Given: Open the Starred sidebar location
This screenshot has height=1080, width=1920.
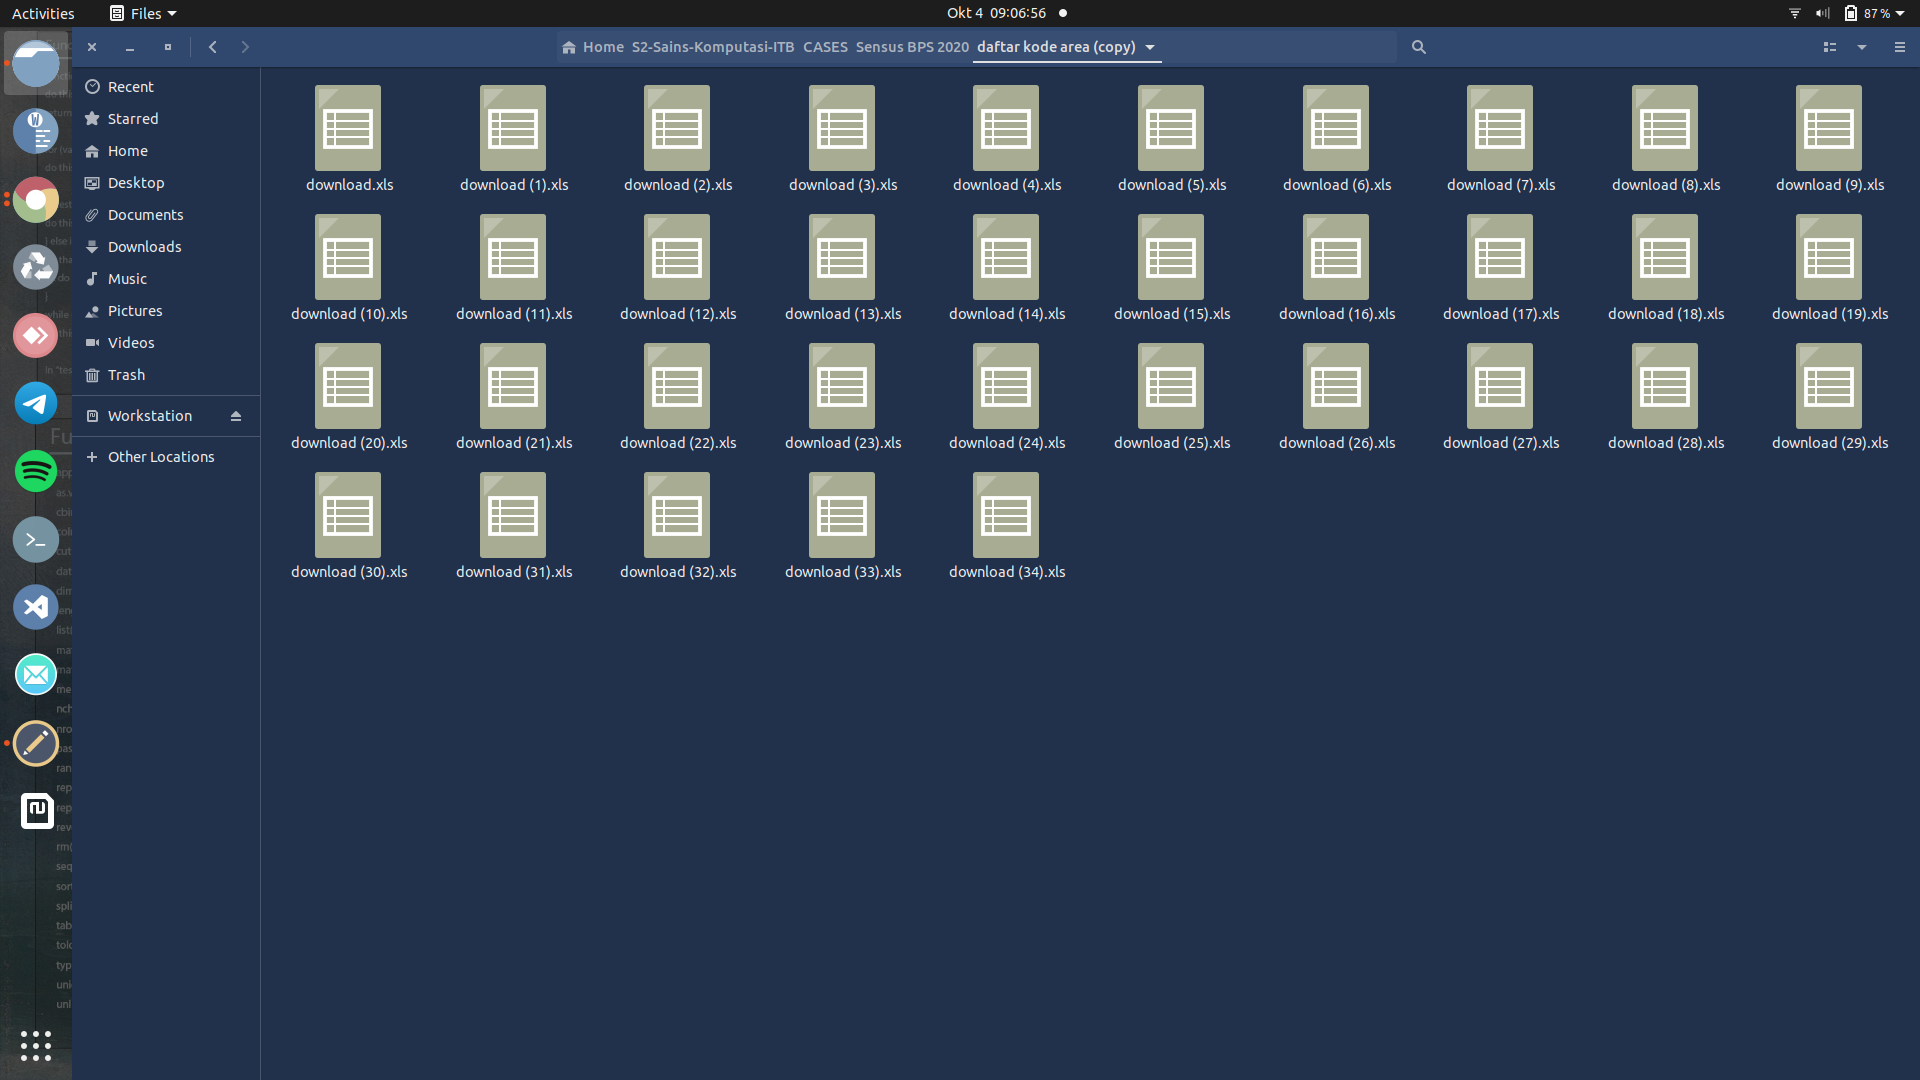Looking at the screenshot, I should [133, 119].
